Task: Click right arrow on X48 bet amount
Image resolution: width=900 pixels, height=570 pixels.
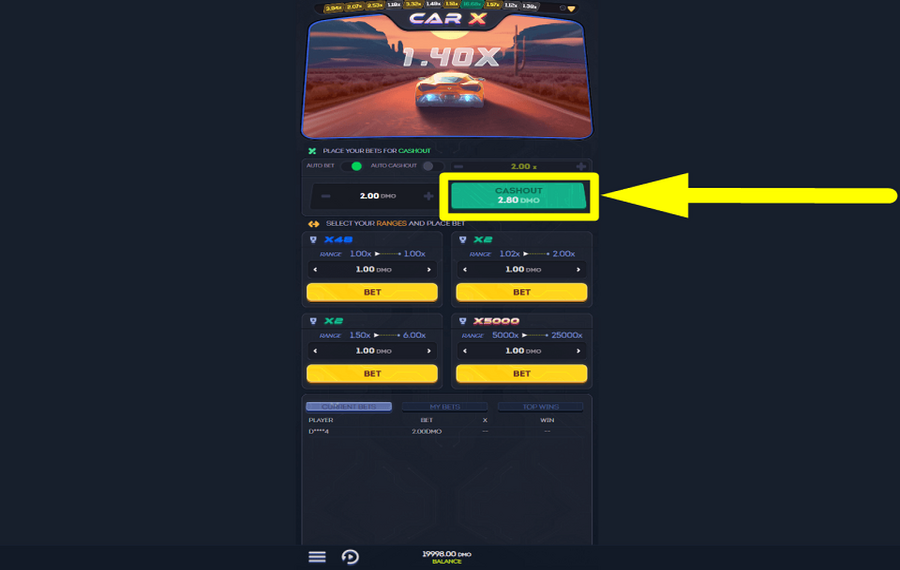Action: tap(429, 269)
